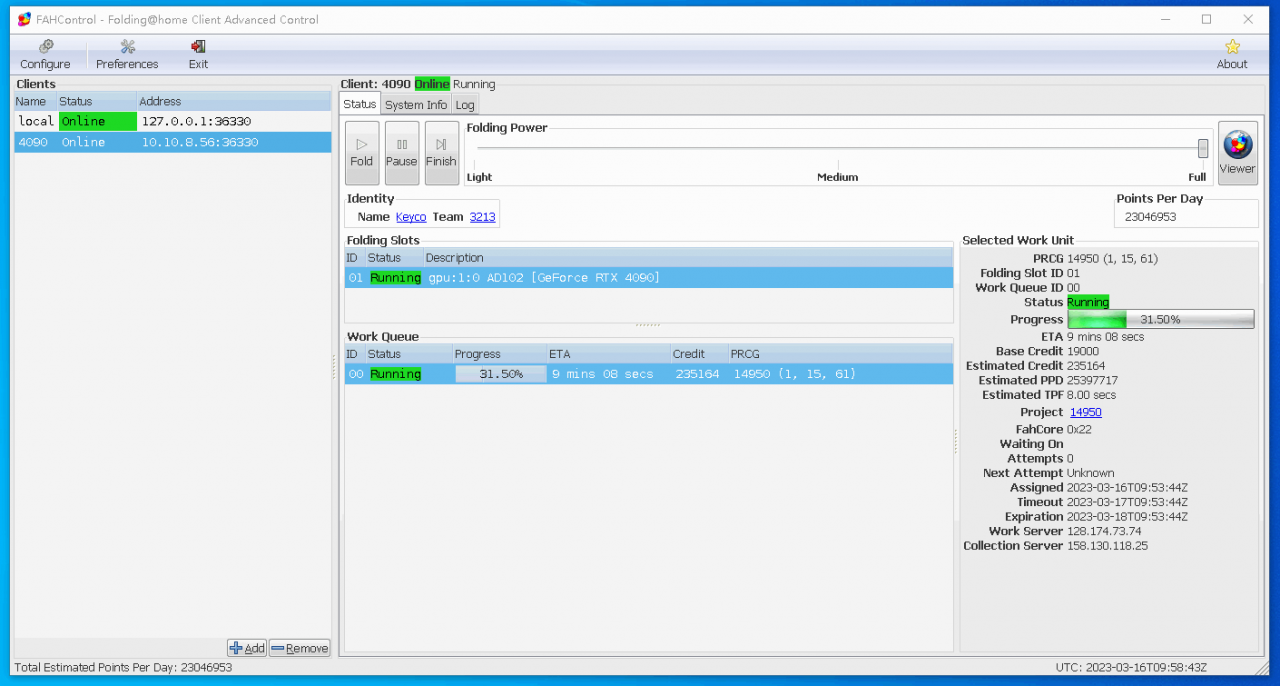Viewport: 1280px width, 686px height.
Task: Click the Work Server address 128.174.73.74
Action: point(1104,531)
